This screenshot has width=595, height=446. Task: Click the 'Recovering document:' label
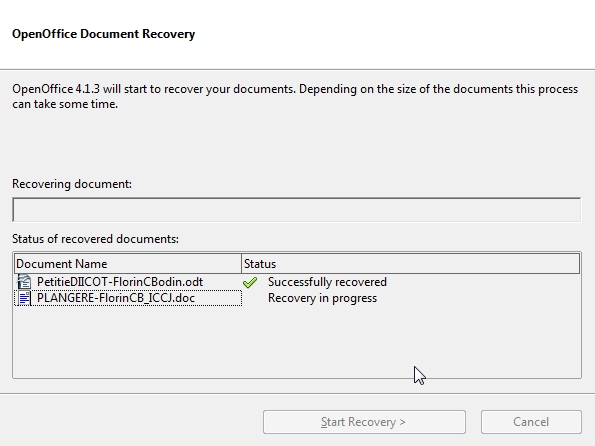point(72,184)
